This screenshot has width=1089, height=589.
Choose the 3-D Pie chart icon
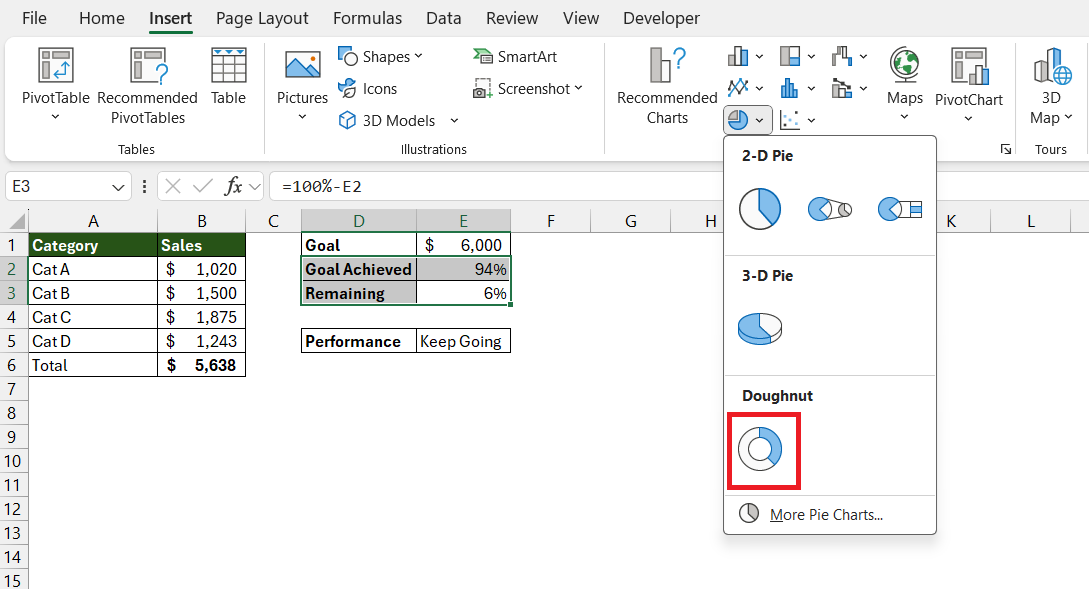[x=760, y=329]
